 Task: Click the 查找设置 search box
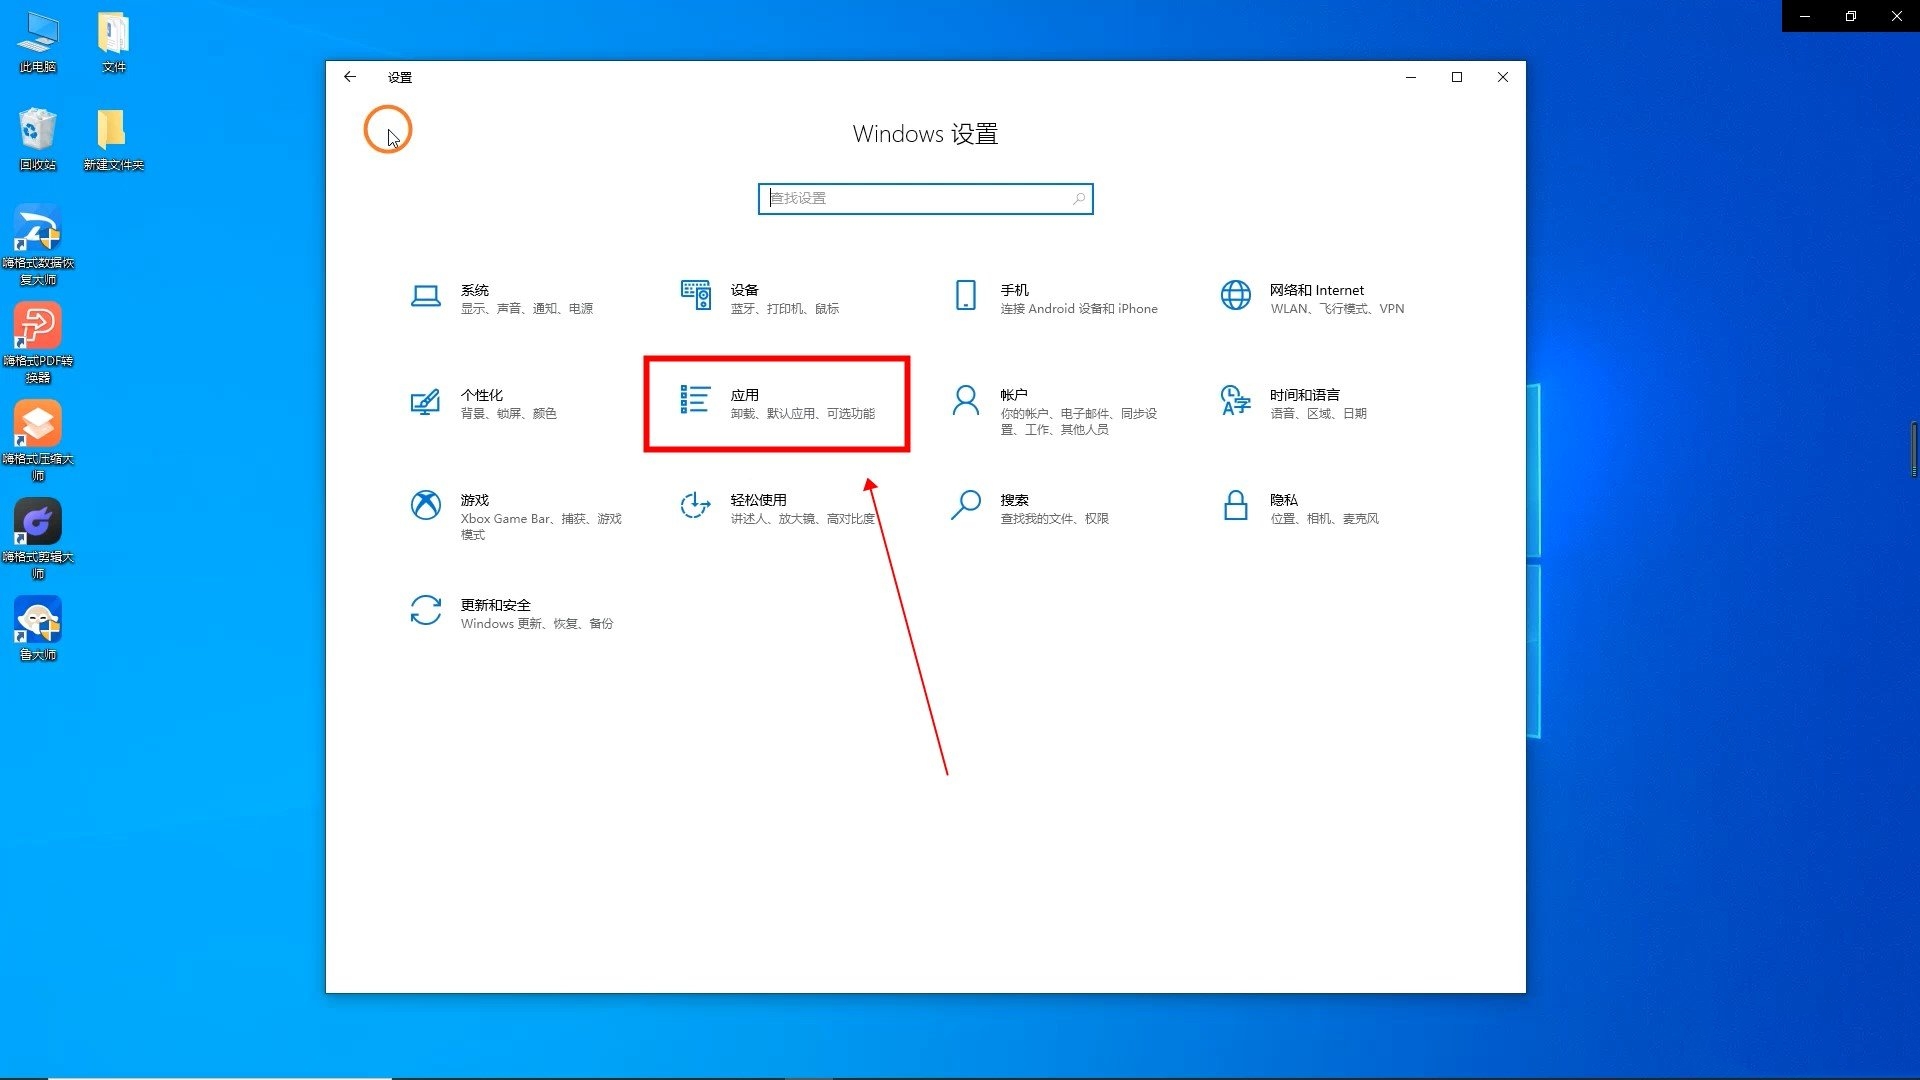(925, 198)
